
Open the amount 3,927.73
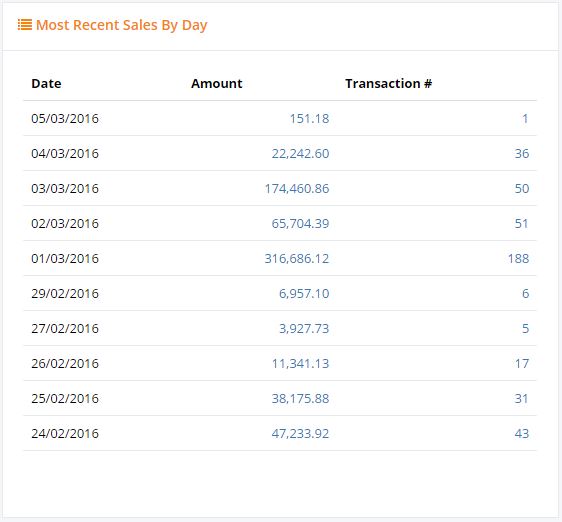pyautogui.click(x=304, y=328)
